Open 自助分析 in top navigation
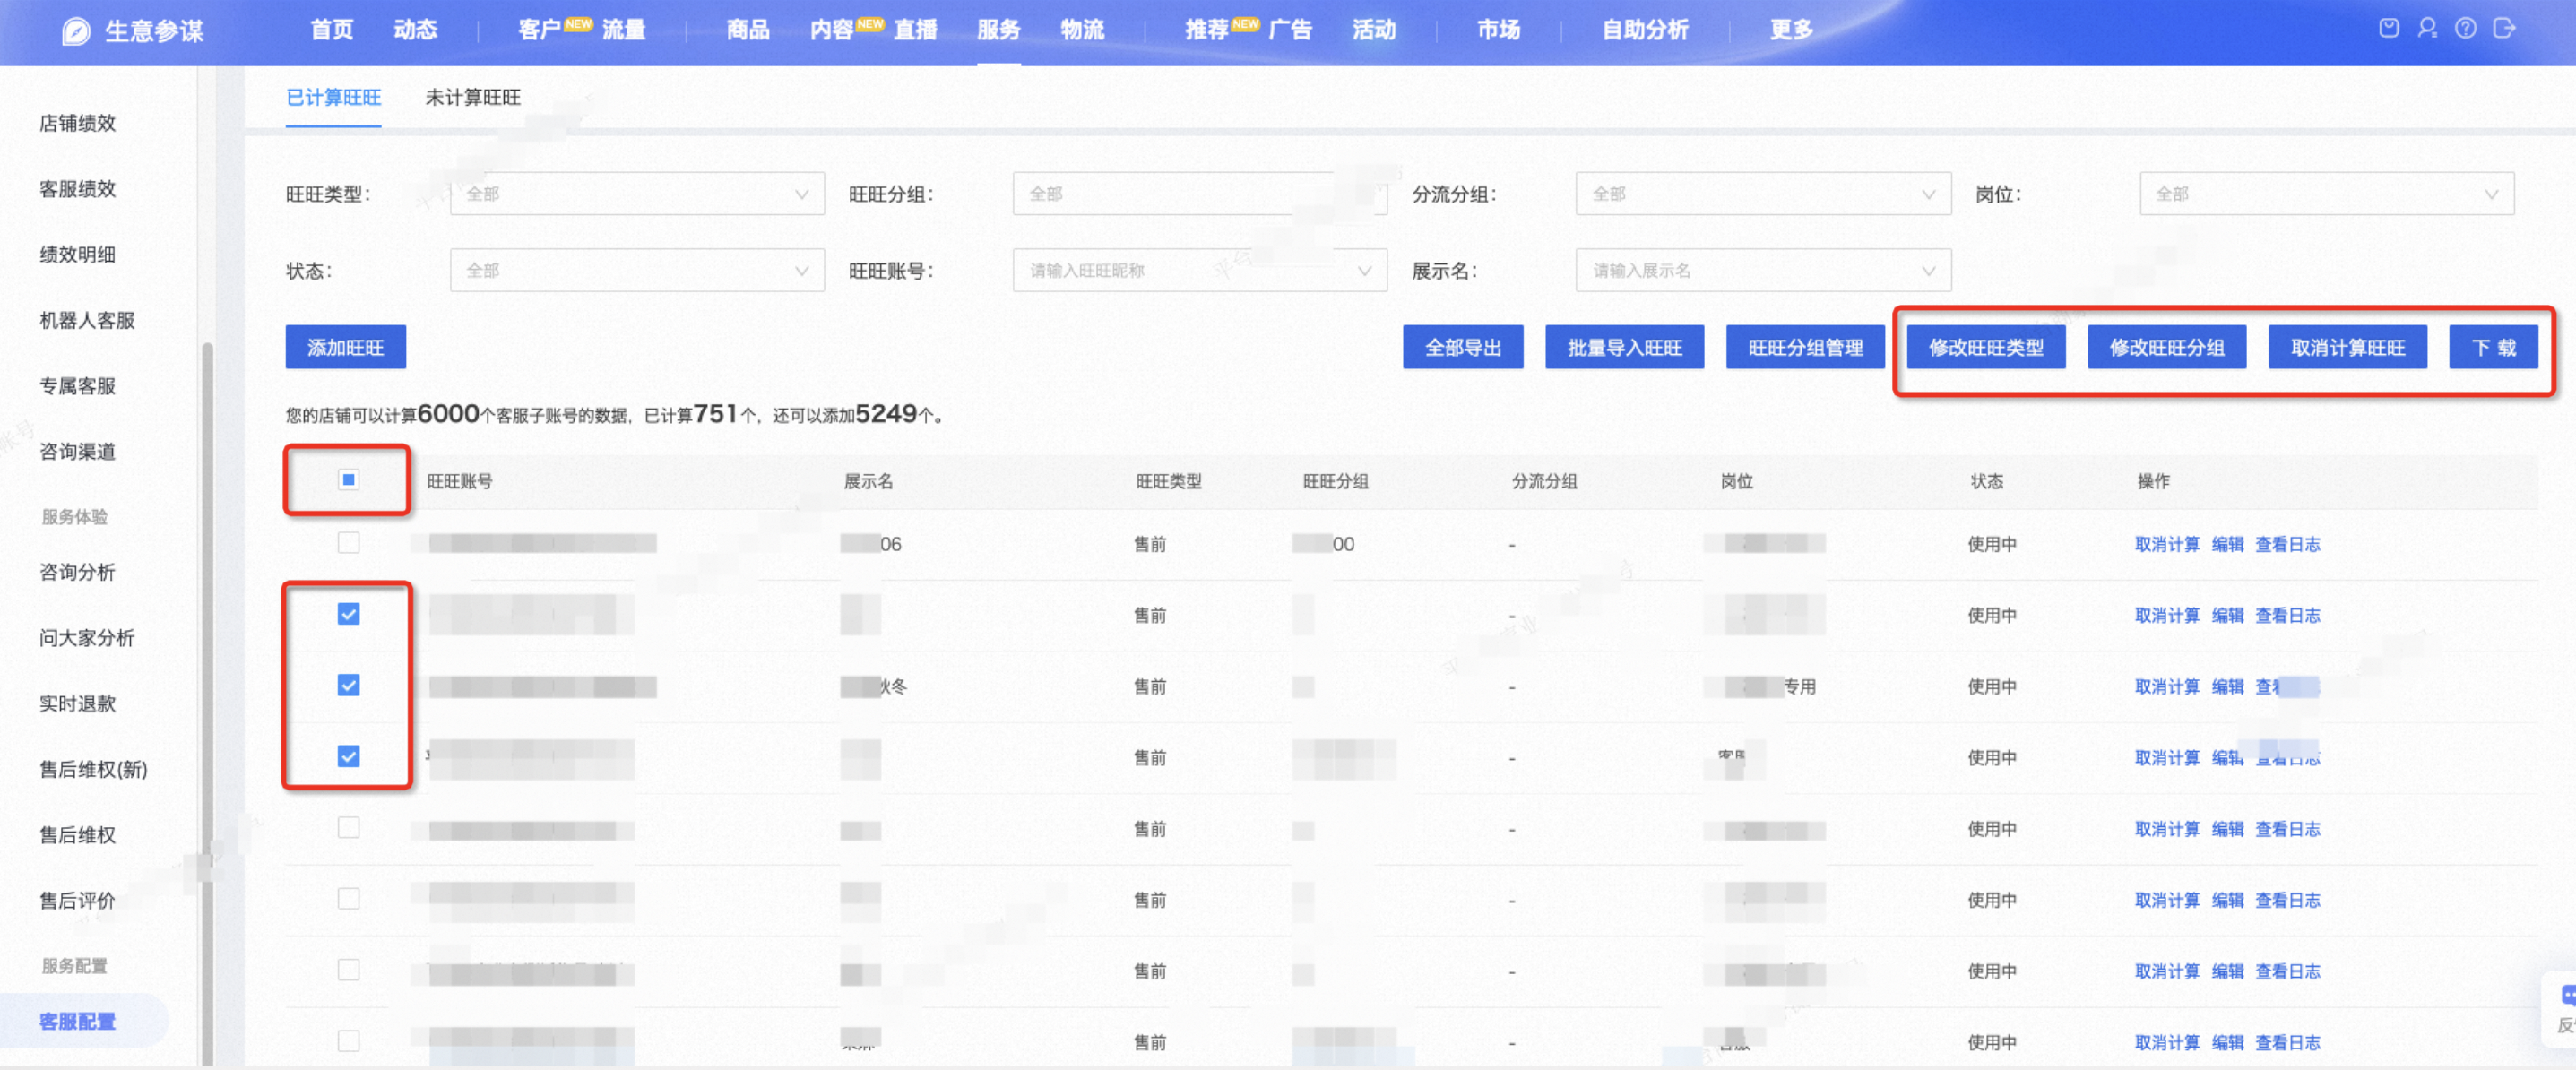The width and height of the screenshot is (2576, 1070). (x=1645, y=30)
